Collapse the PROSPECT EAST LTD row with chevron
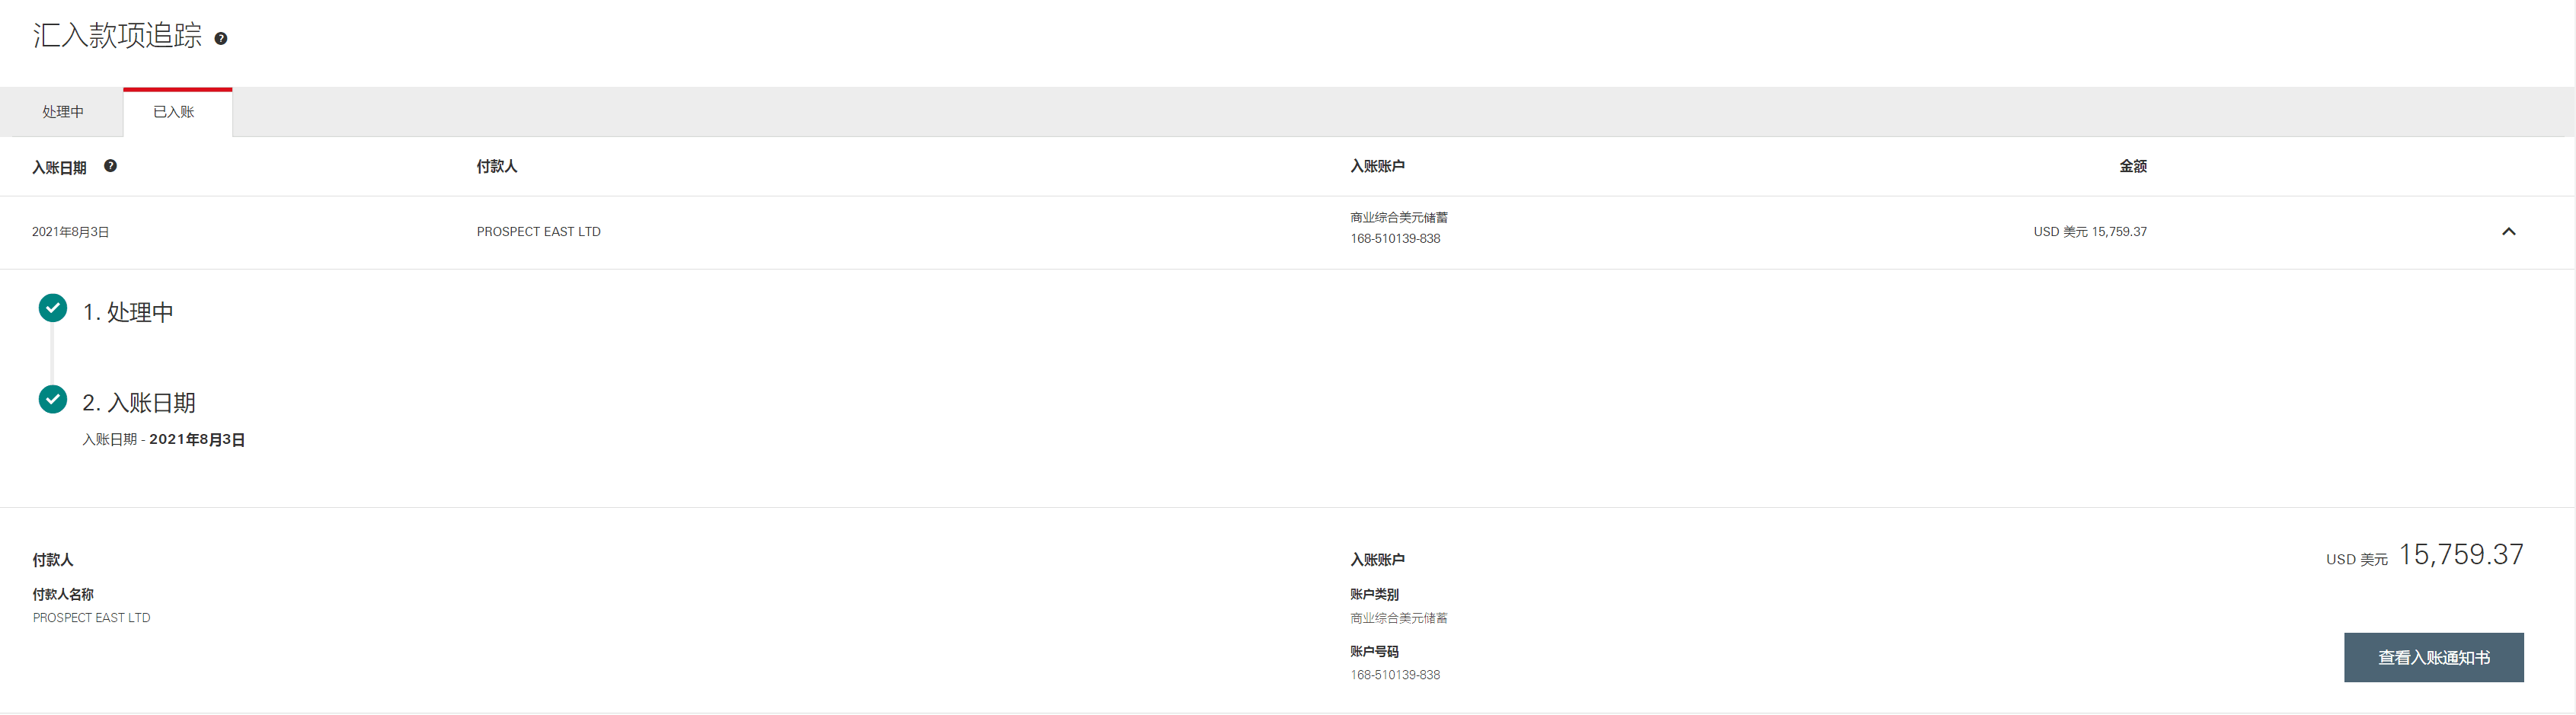The image size is (2576, 715). (2508, 232)
